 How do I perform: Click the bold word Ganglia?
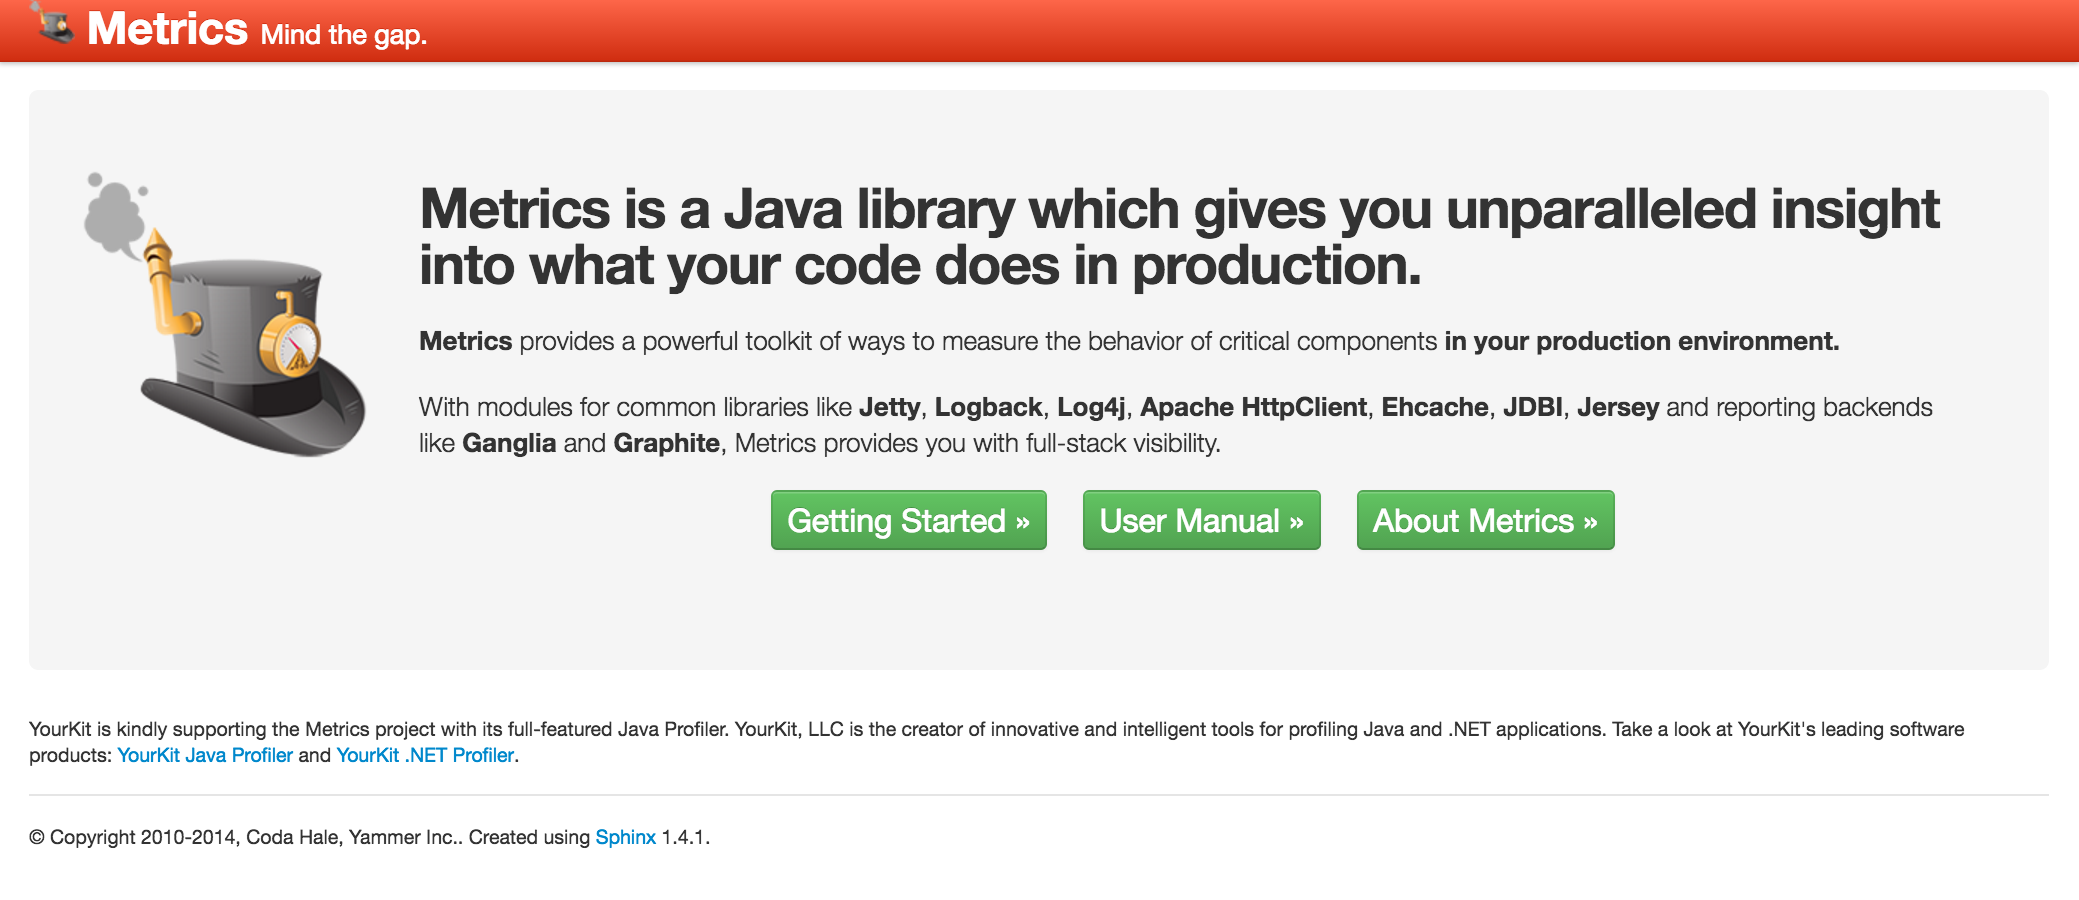tap(508, 443)
